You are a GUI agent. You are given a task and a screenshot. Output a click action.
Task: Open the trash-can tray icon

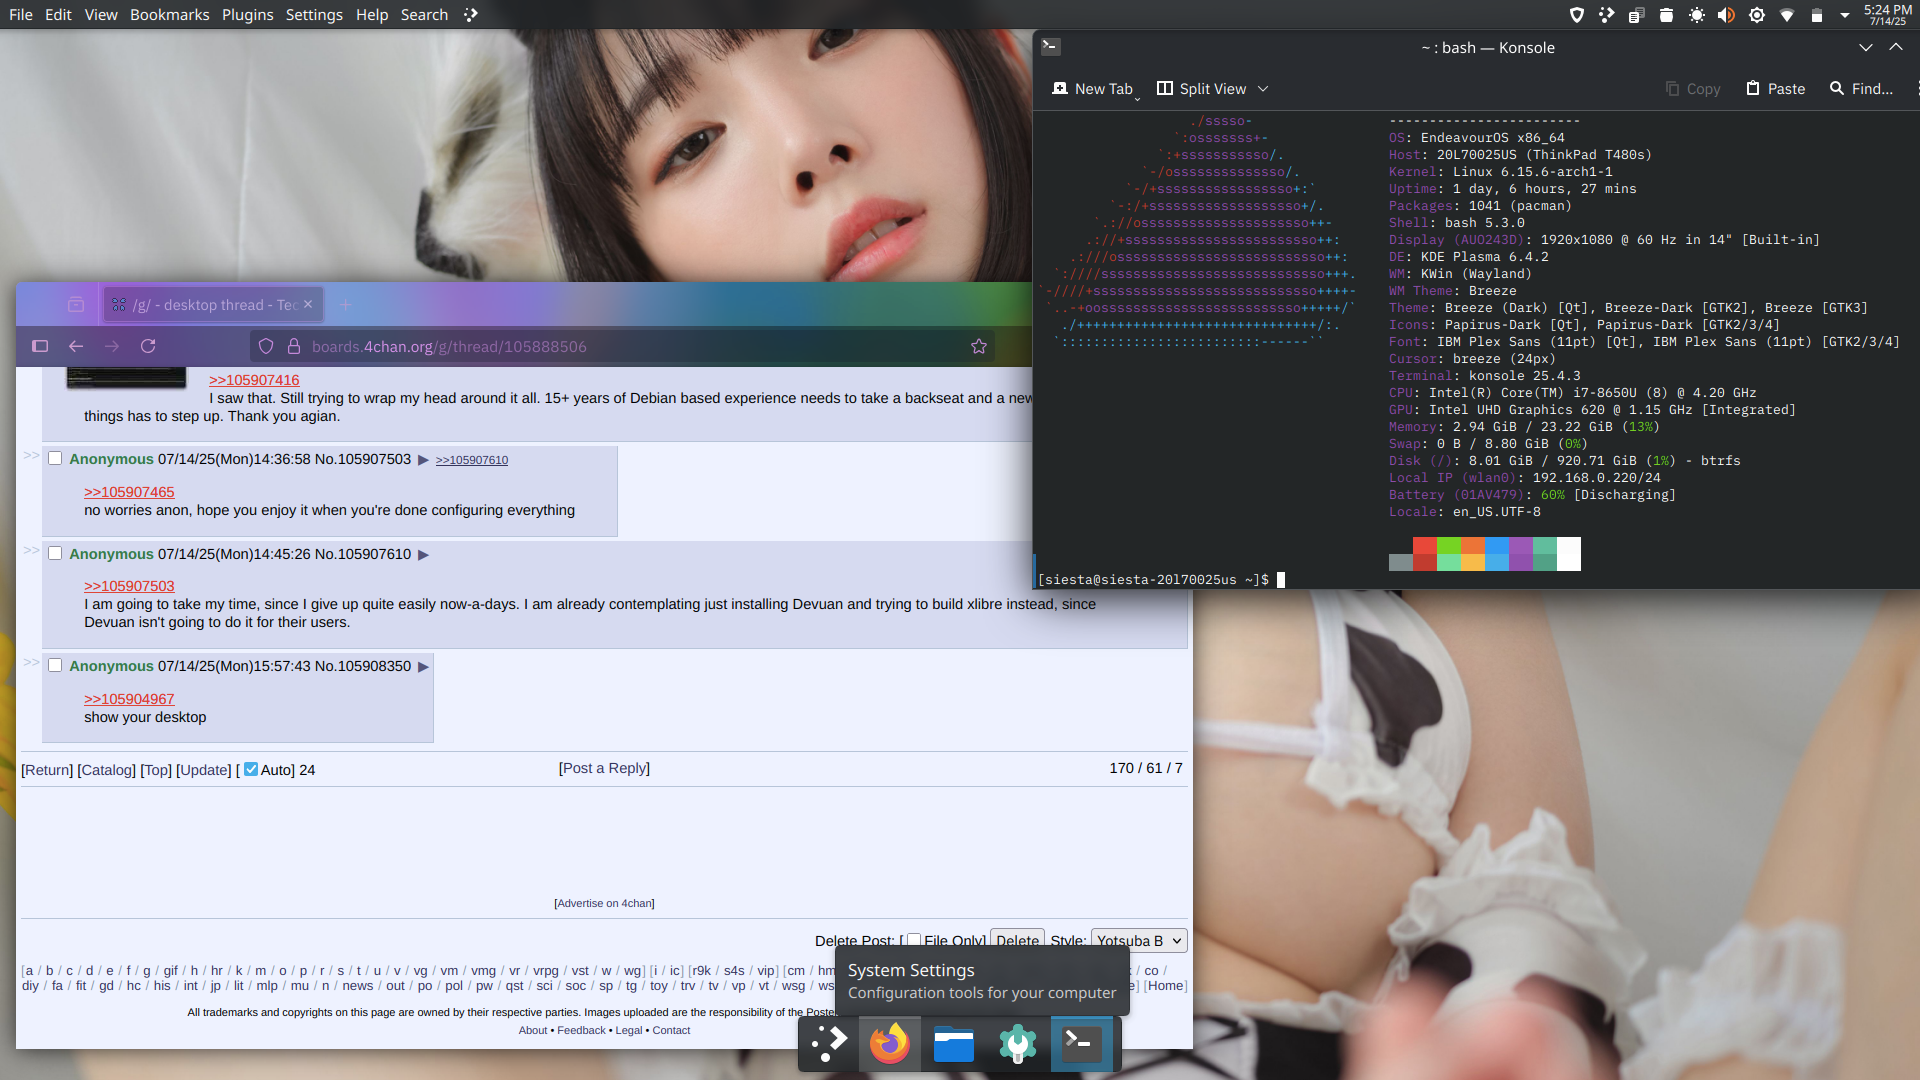pyautogui.click(x=1666, y=15)
